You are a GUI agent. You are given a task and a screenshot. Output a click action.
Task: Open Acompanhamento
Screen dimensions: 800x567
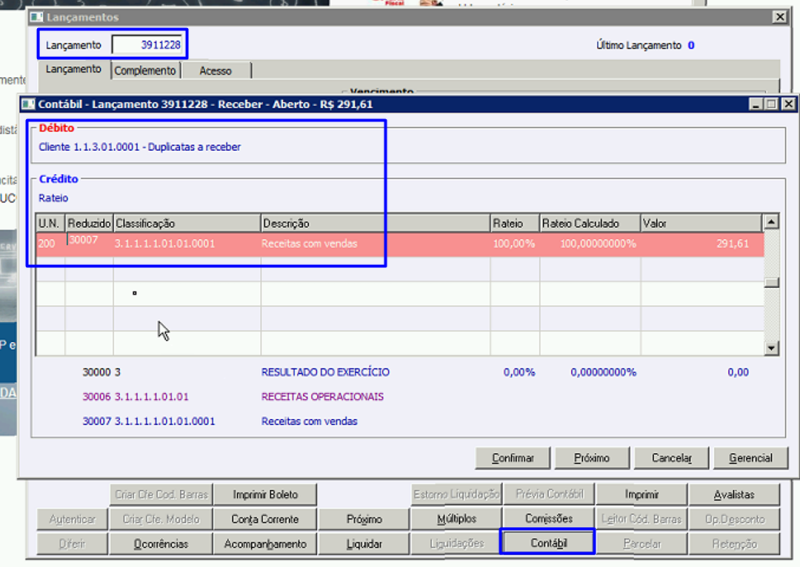tap(265, 544)
